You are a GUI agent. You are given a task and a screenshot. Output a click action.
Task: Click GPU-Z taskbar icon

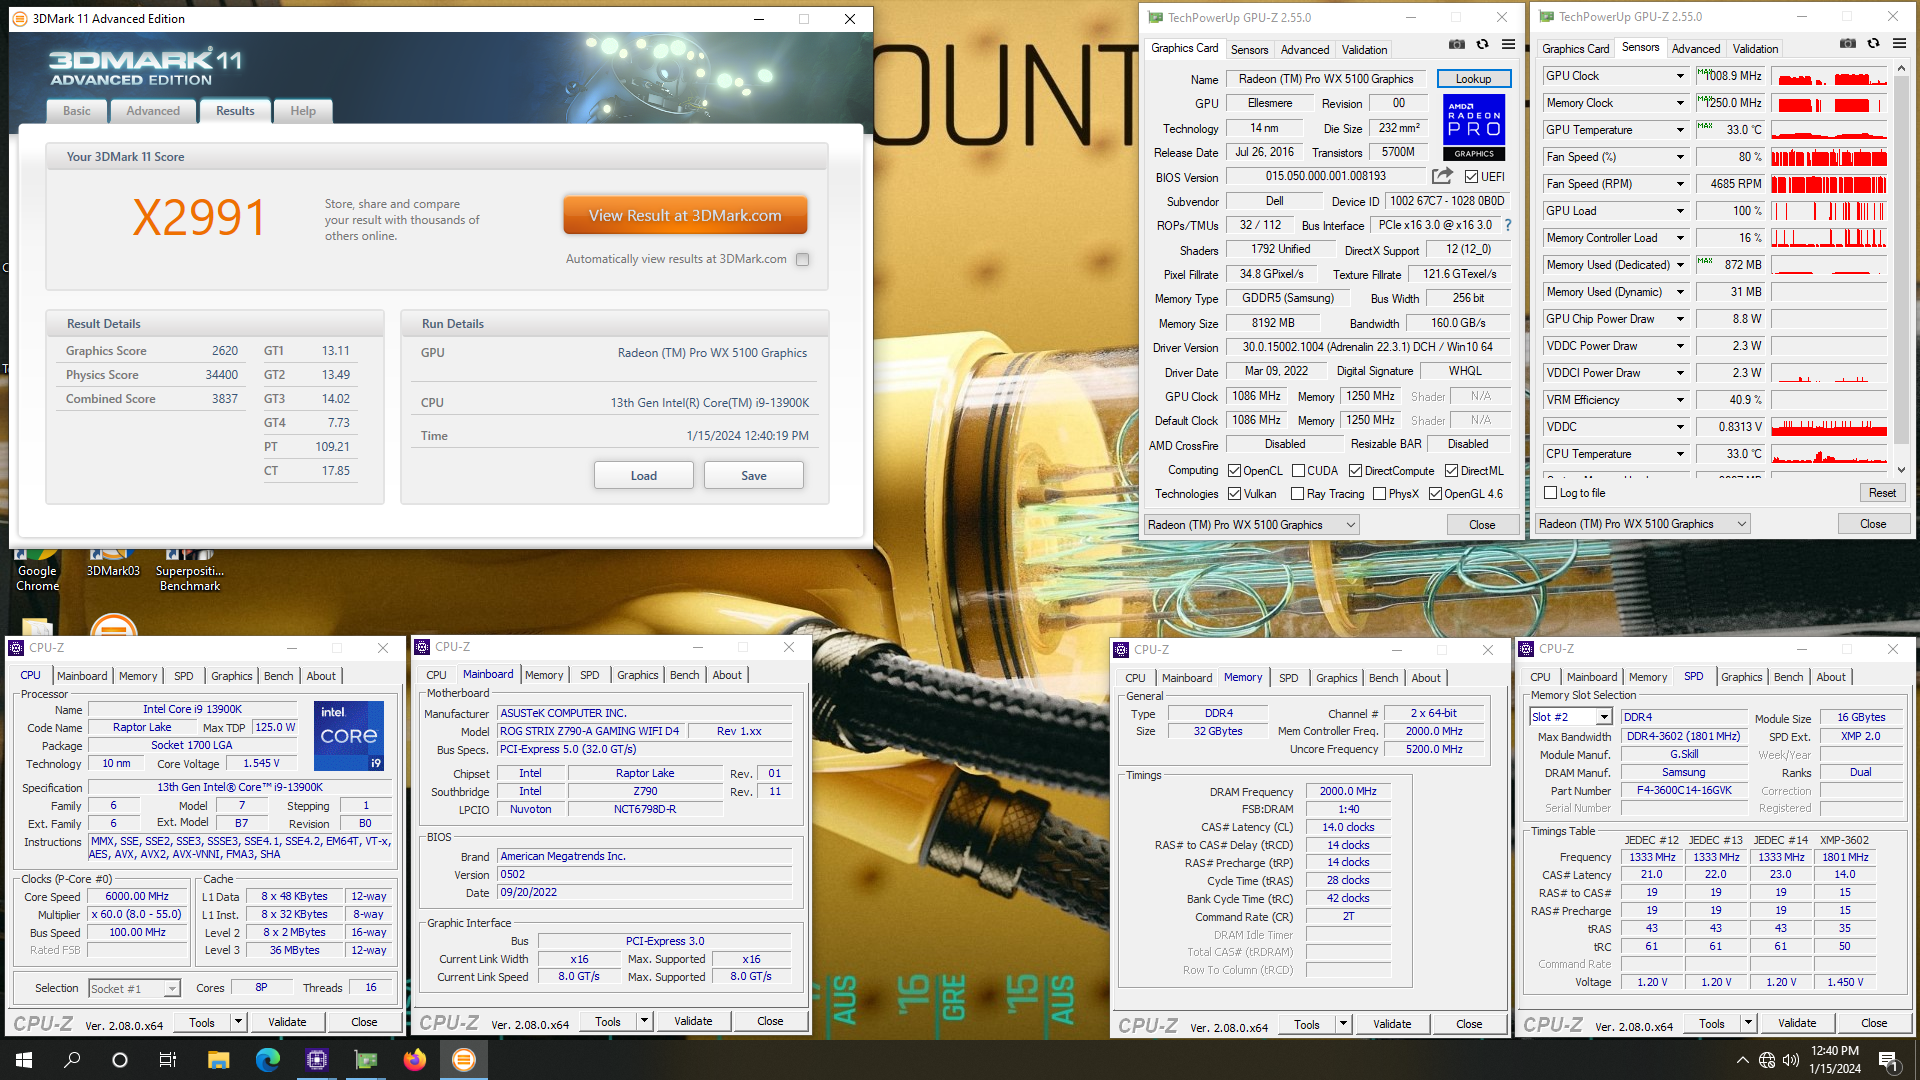pyautogui.click(x=366, y=1060)
